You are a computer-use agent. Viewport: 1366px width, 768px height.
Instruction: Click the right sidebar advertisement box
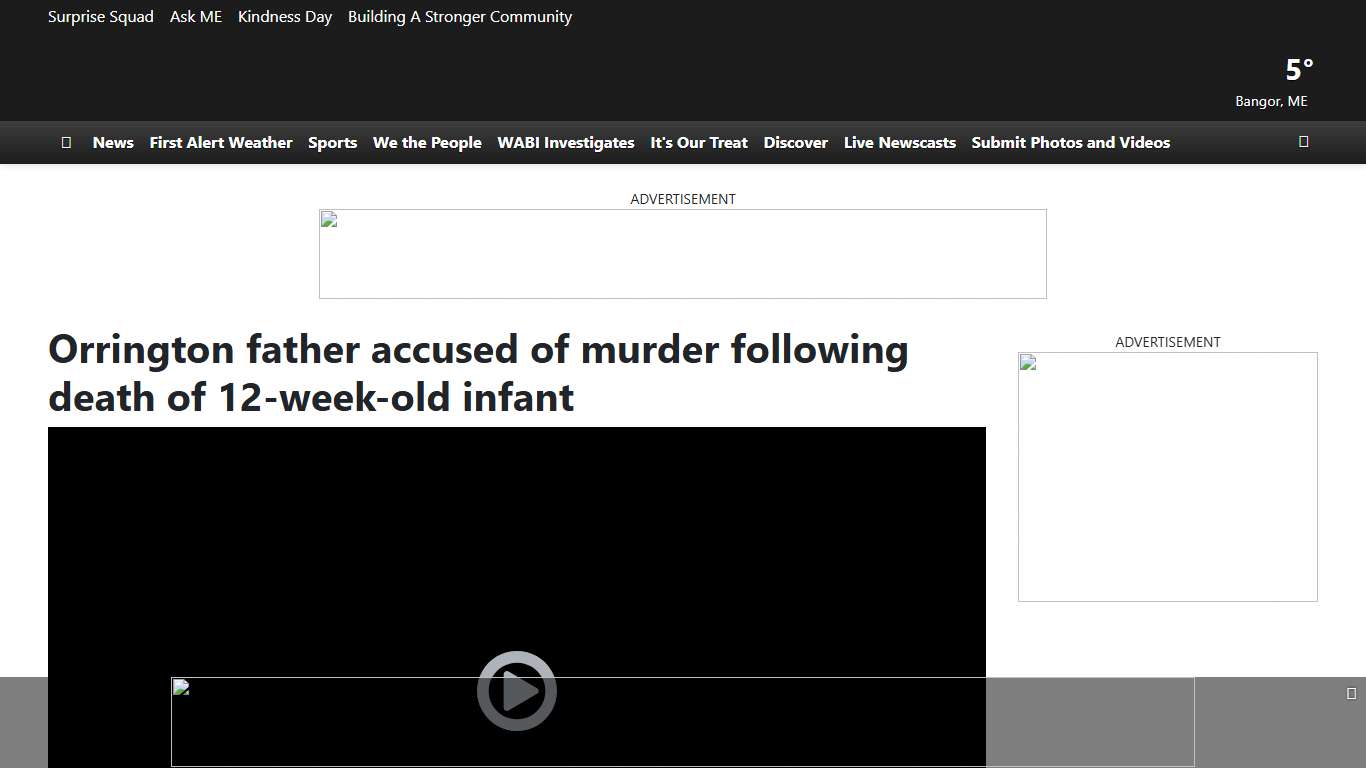tap(1167, 476)
